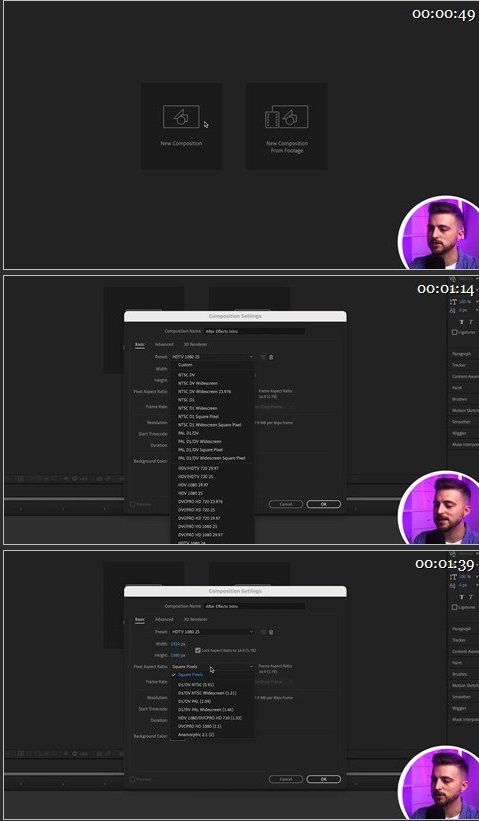Select Anamorphic 2:1 (2) pixel ratio
The width and height of the screenshot is (479, 821).
point(196,735)
